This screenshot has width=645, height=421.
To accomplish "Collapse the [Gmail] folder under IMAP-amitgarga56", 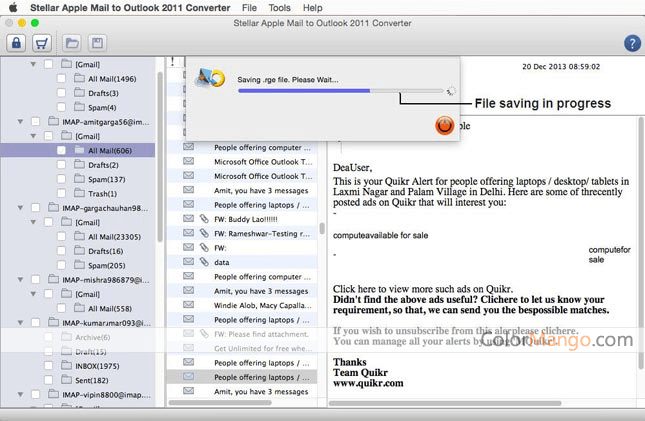I will click(x=33, y=136).
